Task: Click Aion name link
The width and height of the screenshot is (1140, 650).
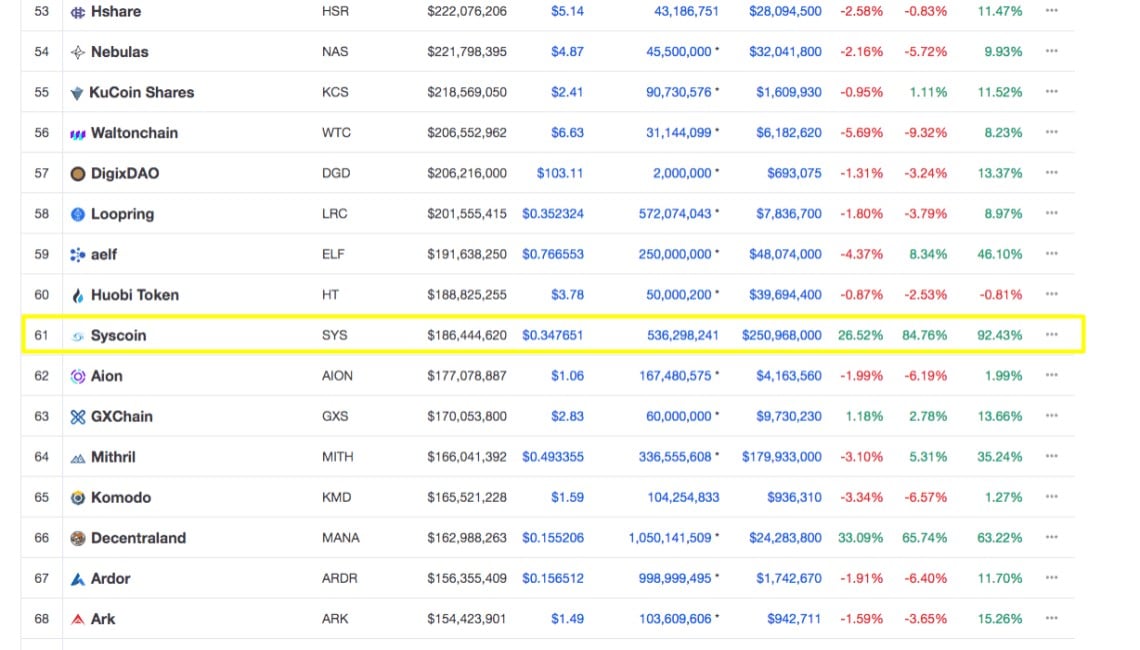Action: [x=106, y=376]
